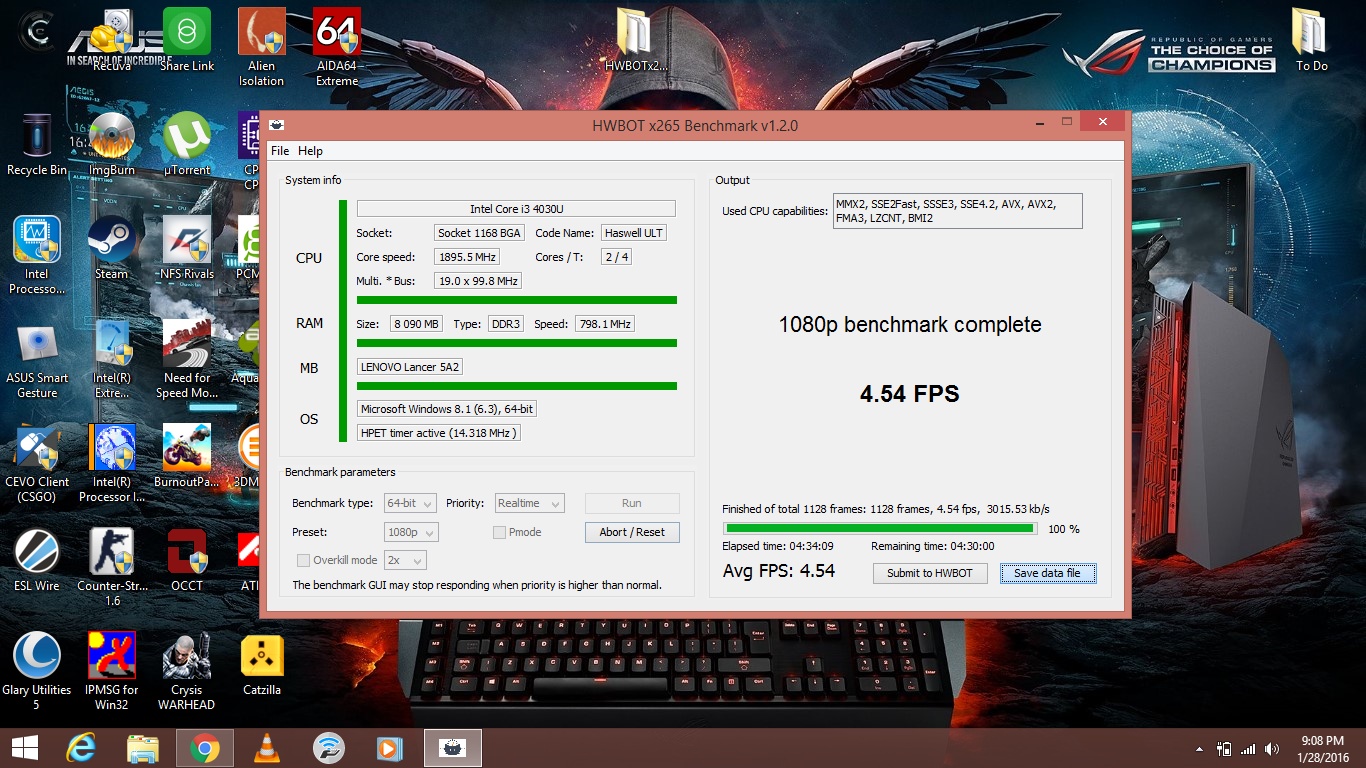The height and width of the screenshot is (768, 1366).
Task: Open the To Do folder icon
Action: 1311,42
